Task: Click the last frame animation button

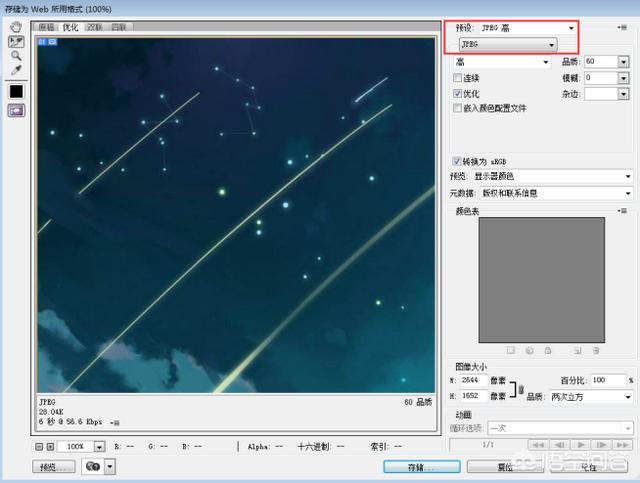Action: (x=623, y=445)
